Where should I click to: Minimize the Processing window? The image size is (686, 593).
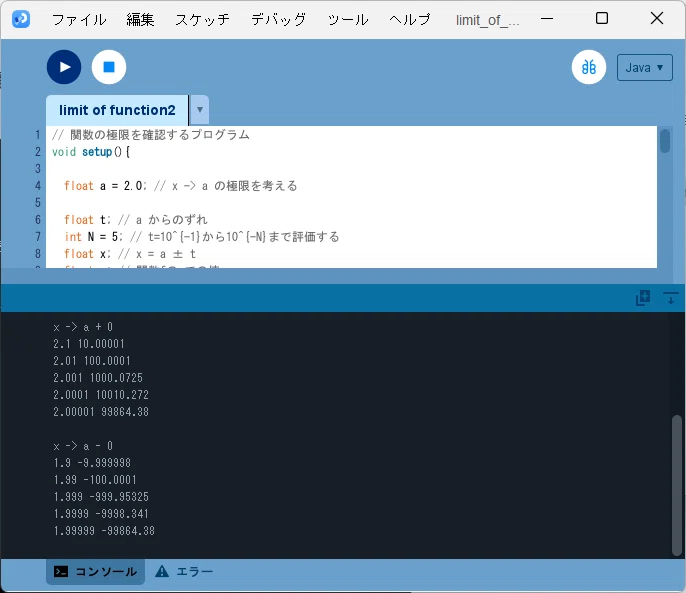[x=547, y=19]
